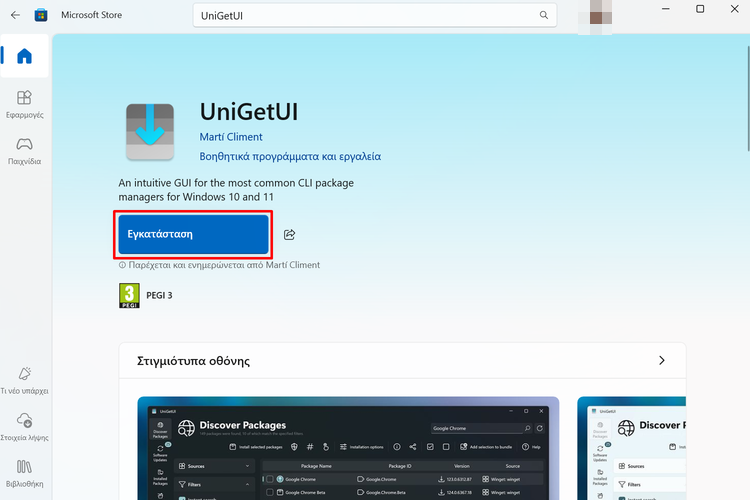Open the dark Discover Packages screenshot

coord(348,448)
